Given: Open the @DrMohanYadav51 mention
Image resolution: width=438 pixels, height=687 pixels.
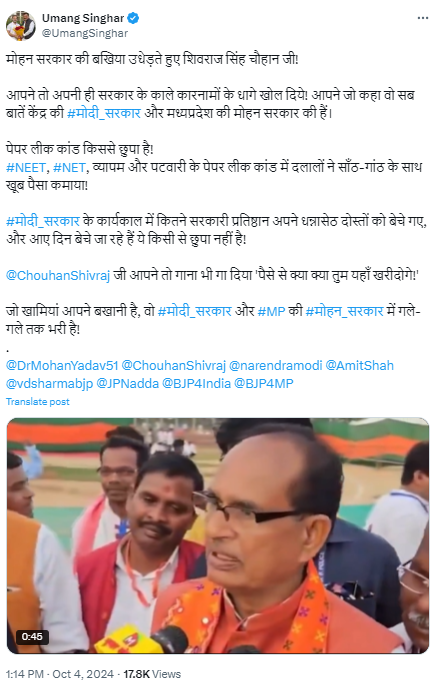Looking at the screenshot, I should click(62, 365).
